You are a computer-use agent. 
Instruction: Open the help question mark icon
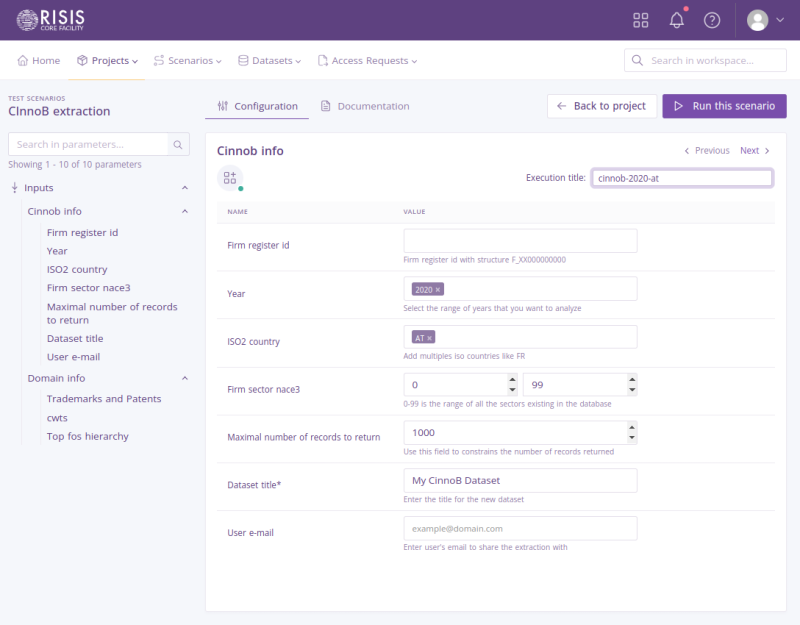coord(712,20)
